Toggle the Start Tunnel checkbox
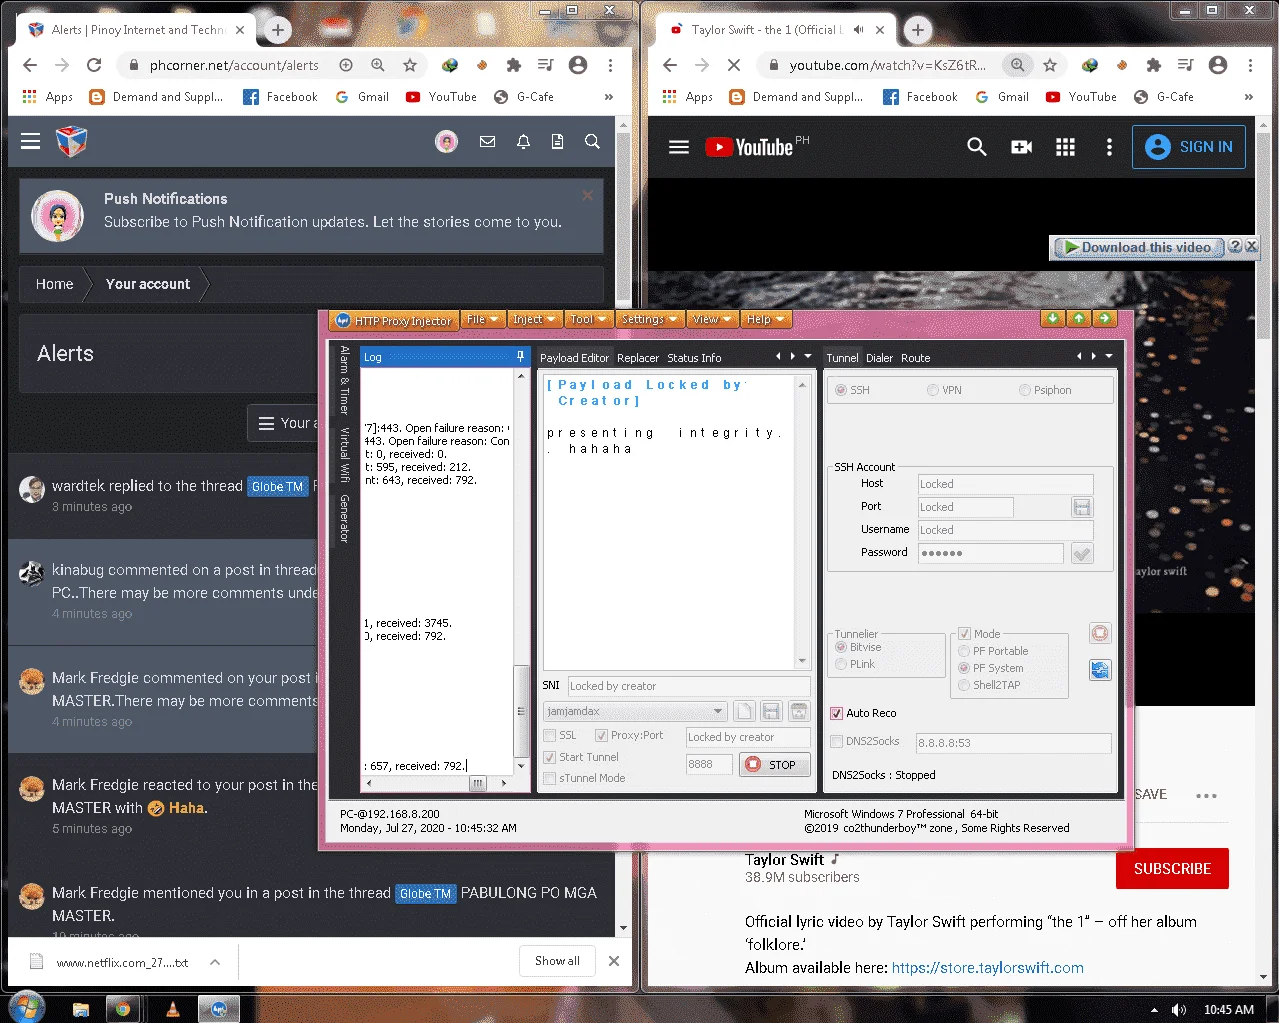 click(549, 757)
